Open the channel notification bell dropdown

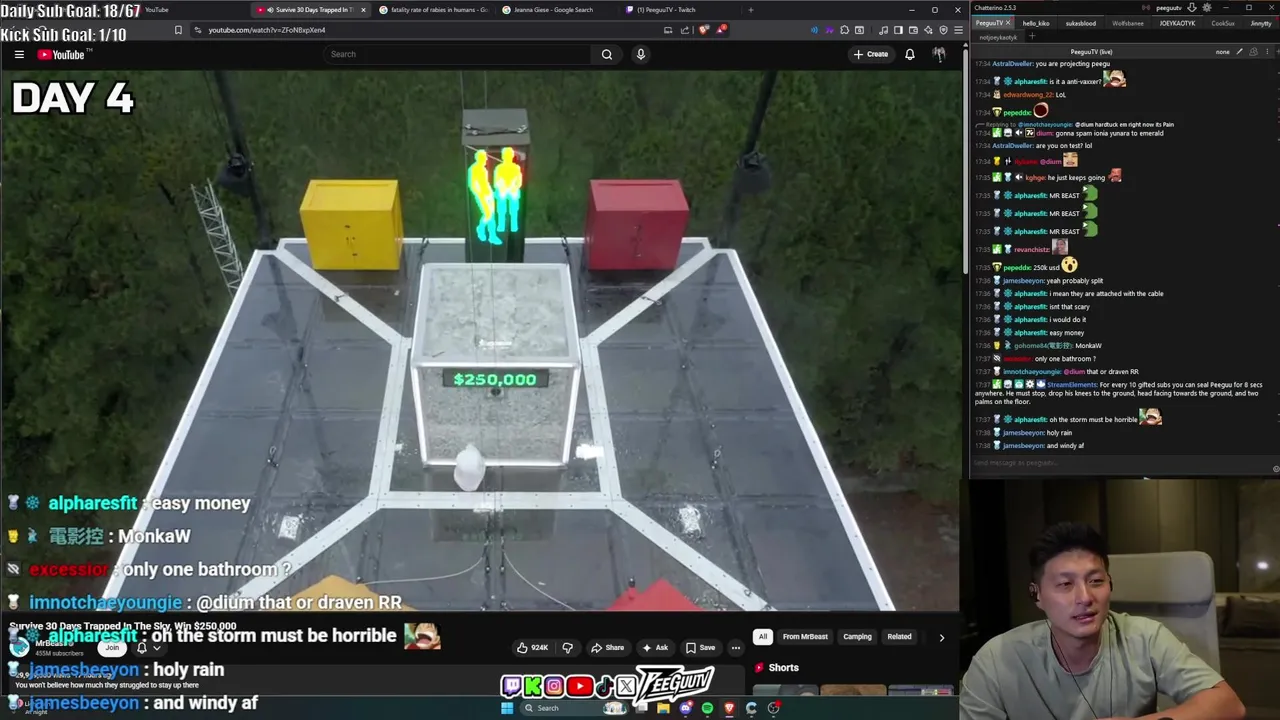[x=148, y=648]
